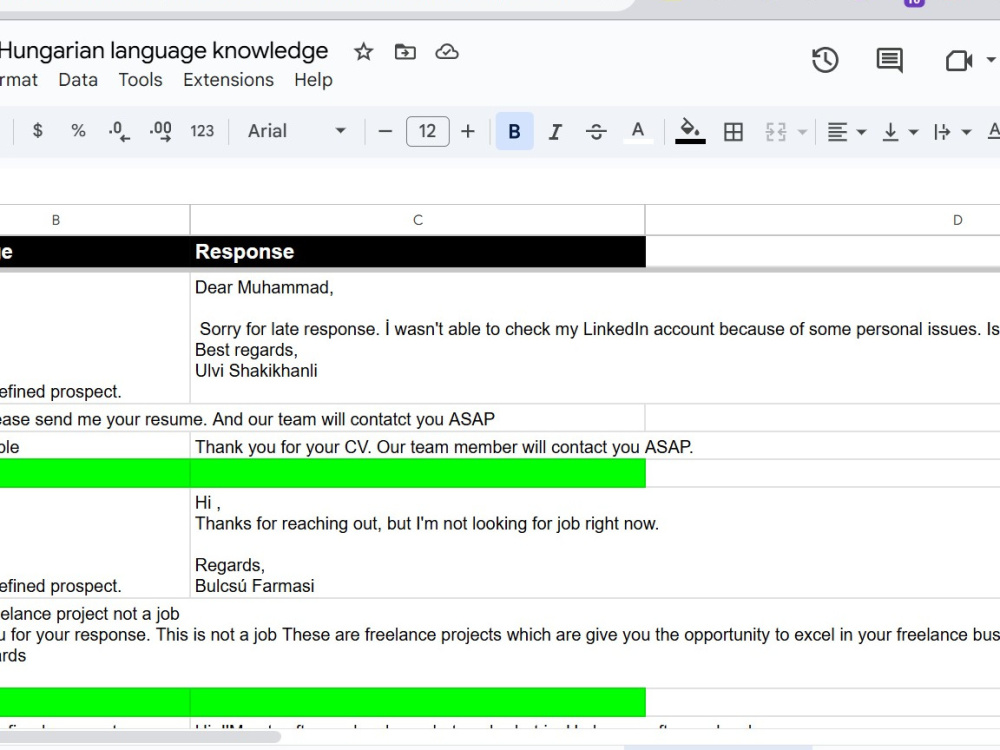Open the Data menu
Viewport: 1000px width, 750px height.
78,80
